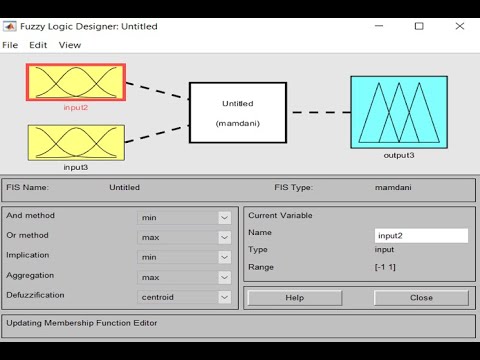Image resolution: width=480 pixels, height=360 pixels.
Task: Click the MATLAB logo in title bar
Action: (9, 26)
